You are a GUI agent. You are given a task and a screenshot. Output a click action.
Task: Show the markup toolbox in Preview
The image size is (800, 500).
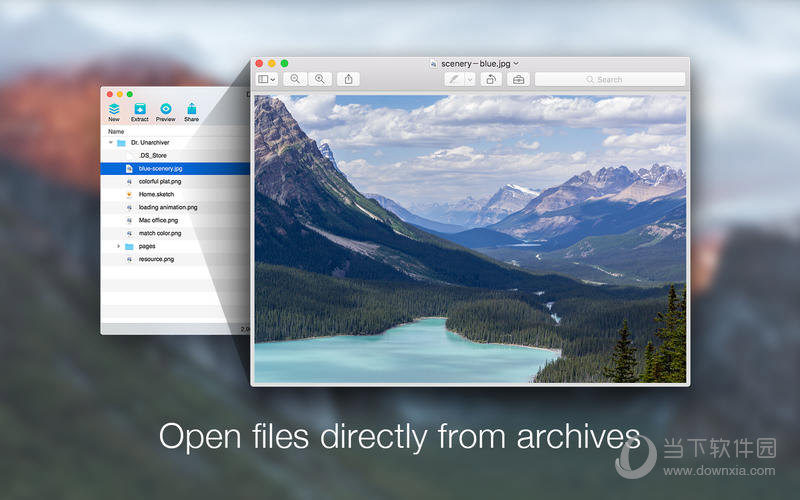point(518,79)
